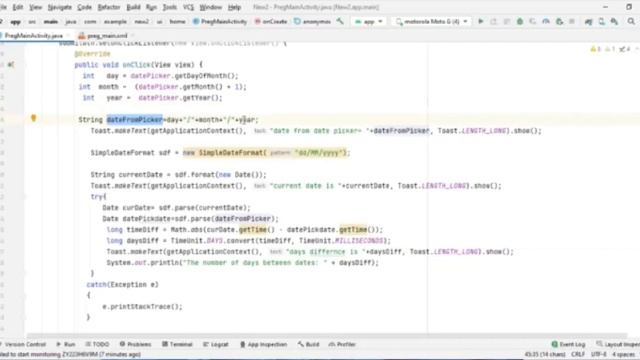Screen dimensions: 640x360
Task: Click the 4 spaces indent setting
Action: tap(623, 354)
